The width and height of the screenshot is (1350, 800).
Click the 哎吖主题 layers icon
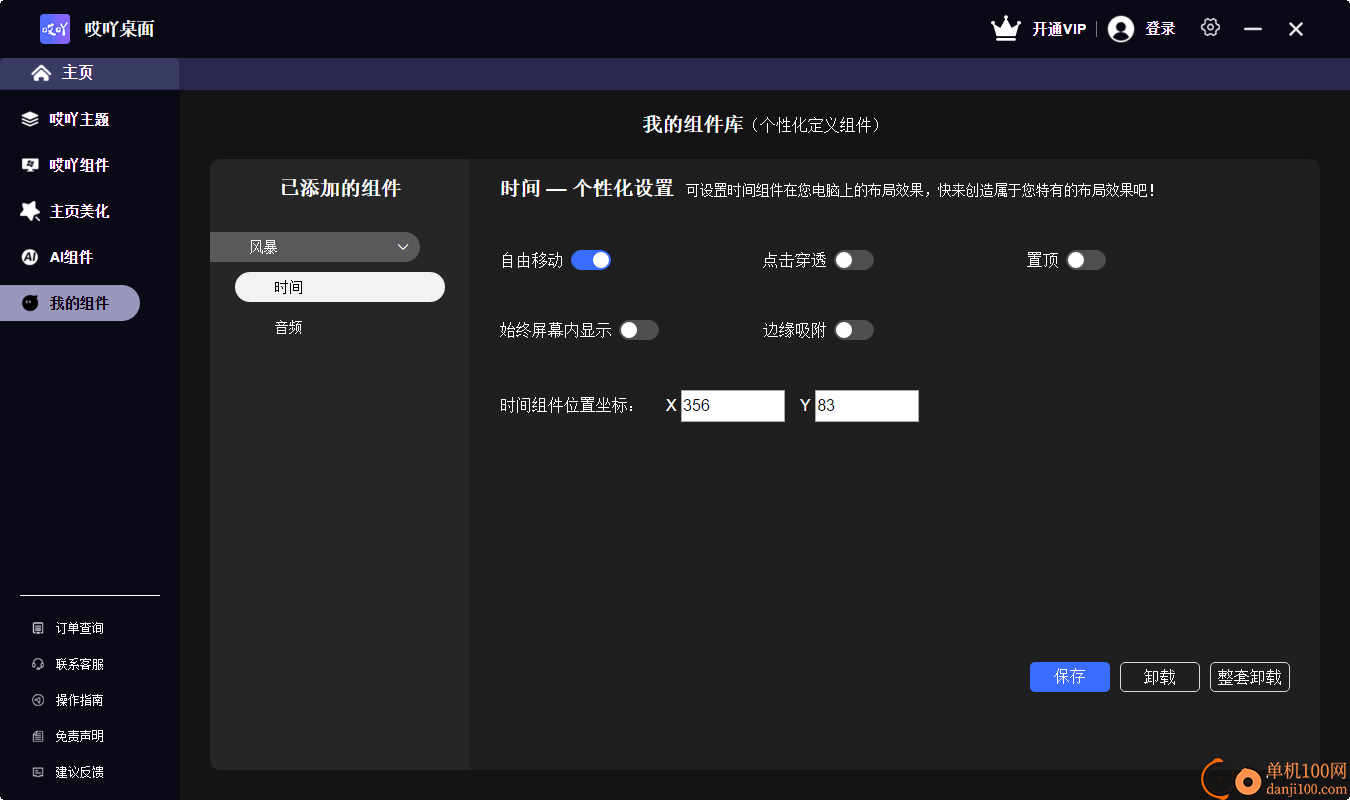[30, 119]
